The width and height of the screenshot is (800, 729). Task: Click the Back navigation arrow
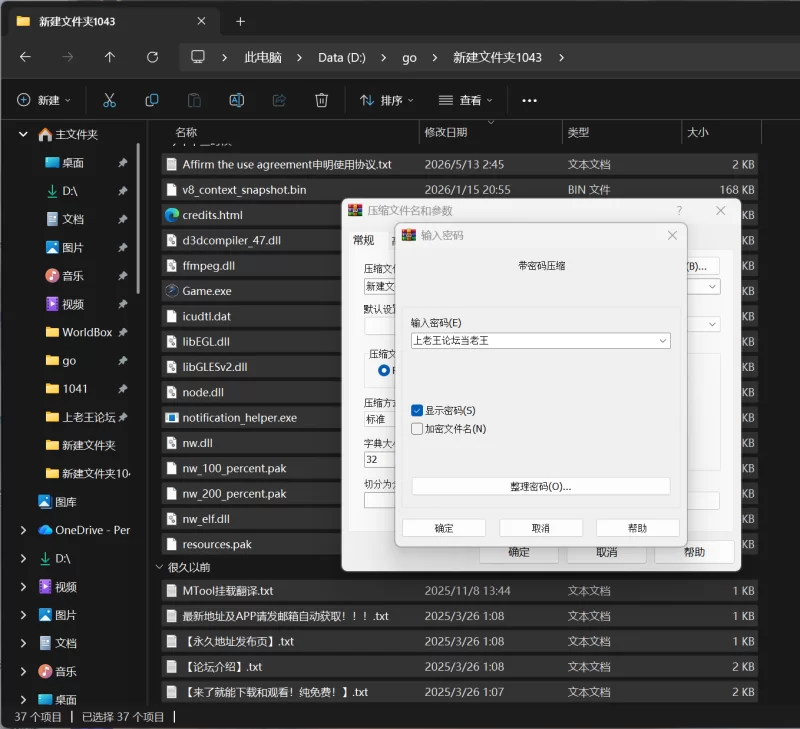[25, 57]
